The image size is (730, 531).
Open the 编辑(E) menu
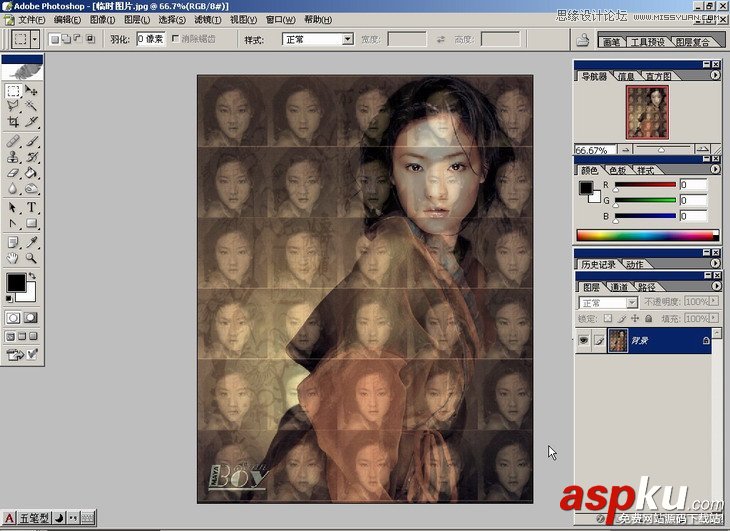[x=67, y=20]
